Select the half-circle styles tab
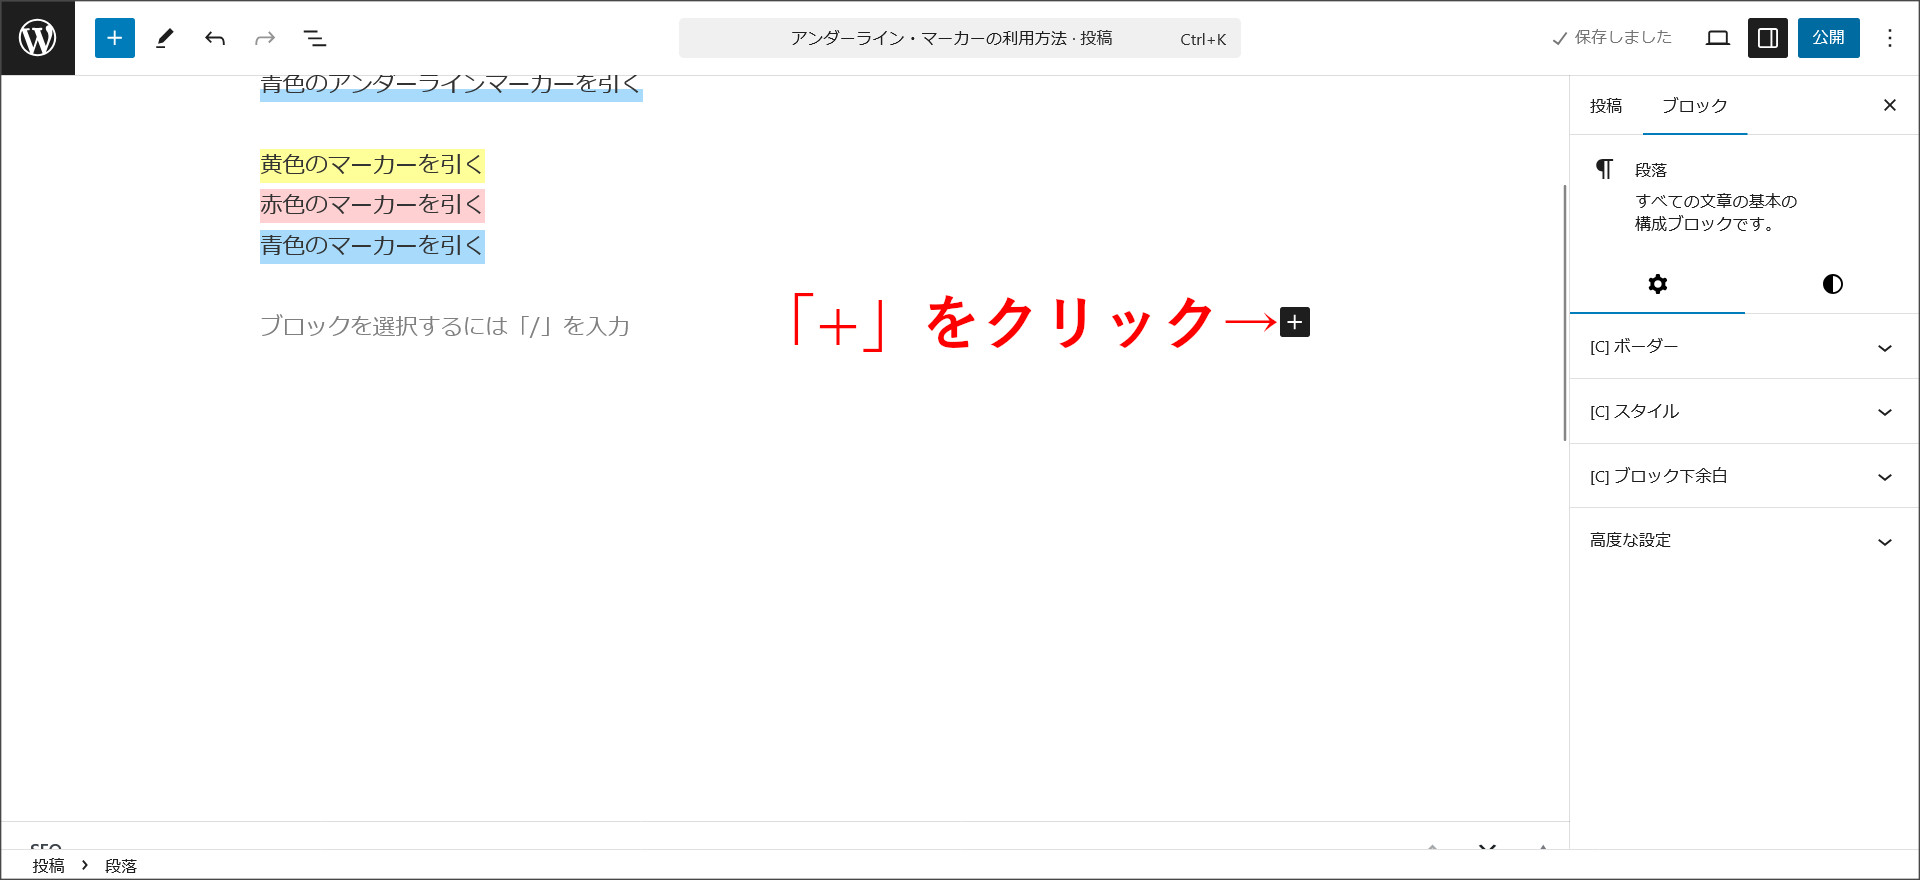Screen dimensions: 1920x880 click(x=1833, y=284)
